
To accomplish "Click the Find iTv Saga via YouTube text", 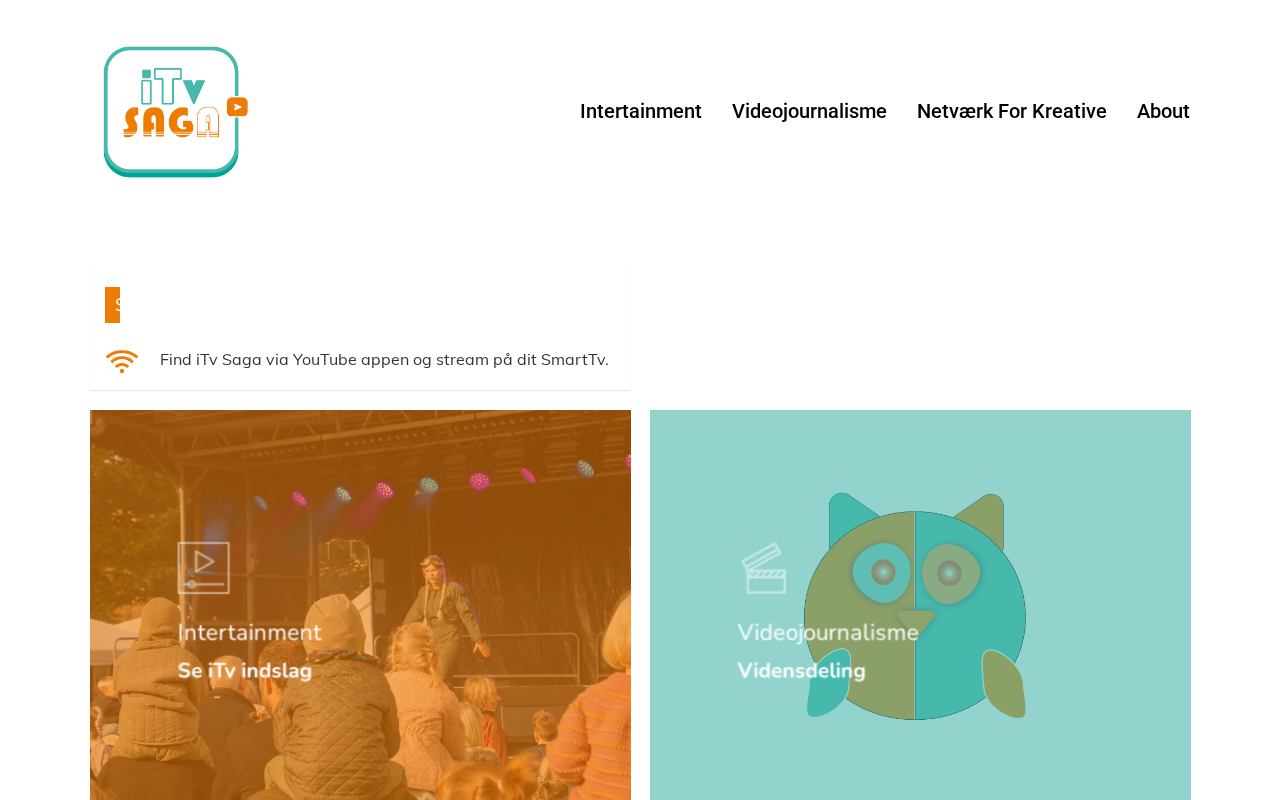I will 384,360.
